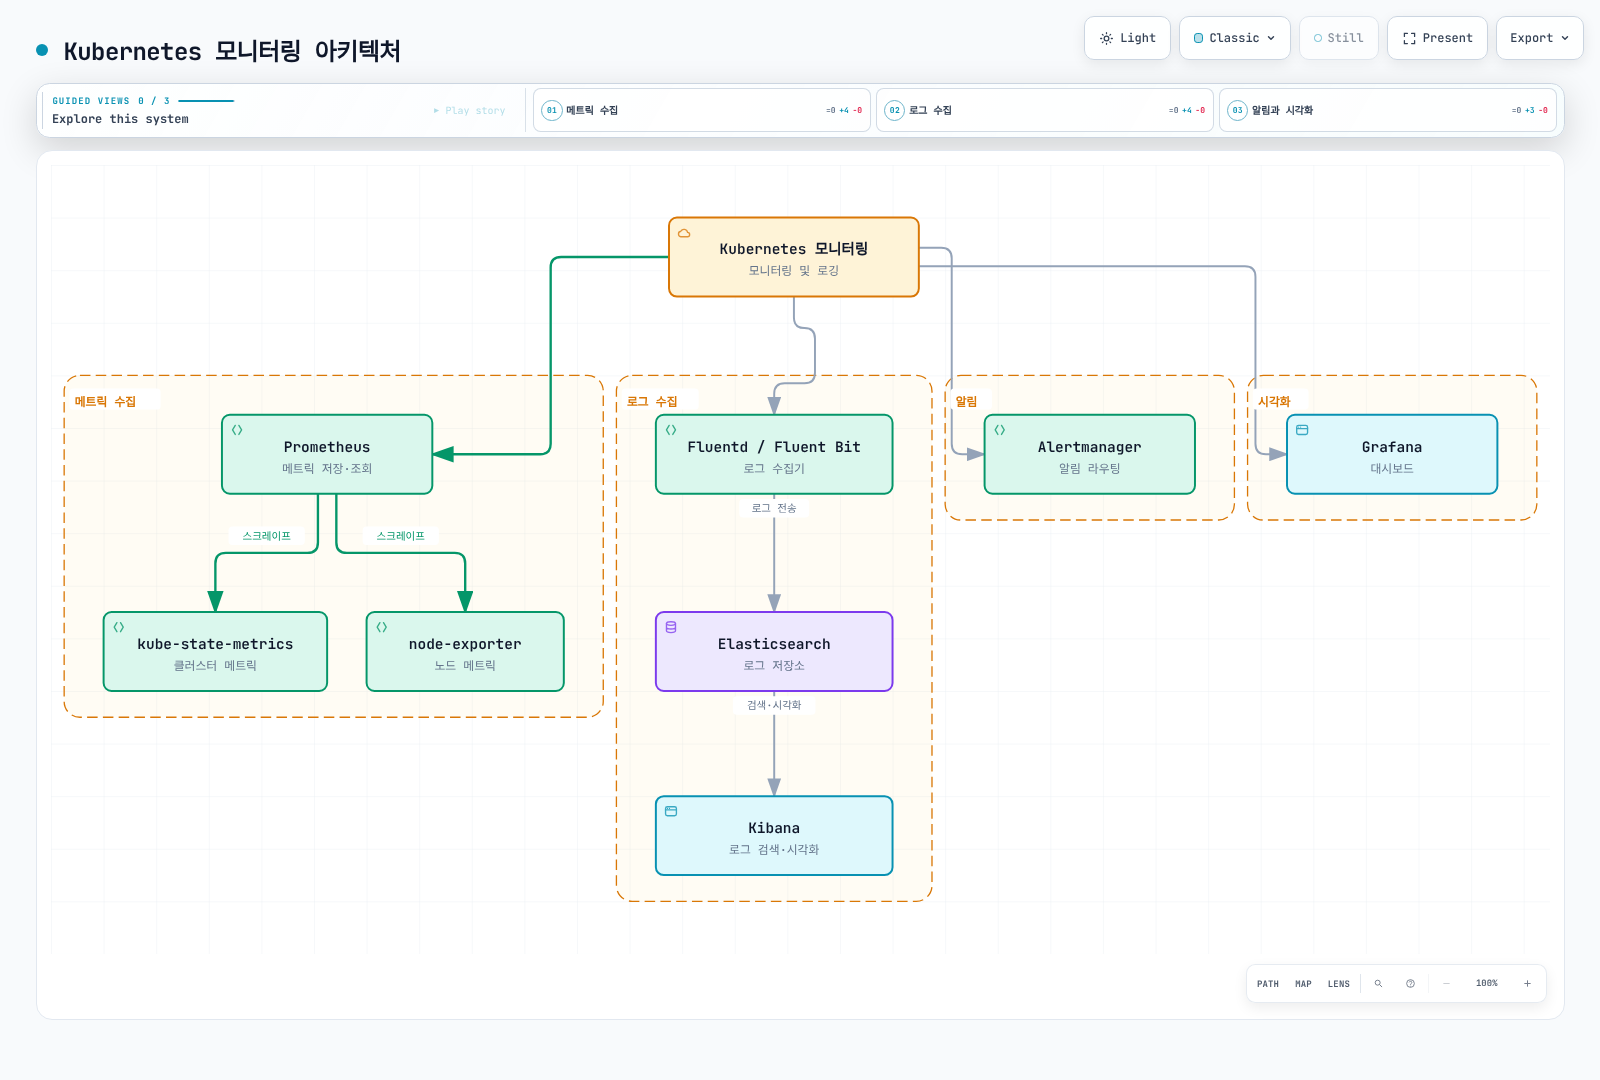Click code icon on Fluentd node
The width and height of the screenshot is (1600, 1080).
pyautogui.click(x=671, y=430)
